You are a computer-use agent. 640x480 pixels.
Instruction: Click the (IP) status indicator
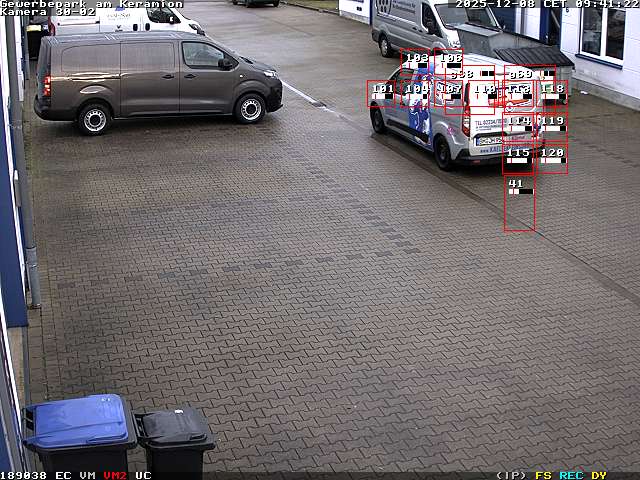(x=511, y=475)
